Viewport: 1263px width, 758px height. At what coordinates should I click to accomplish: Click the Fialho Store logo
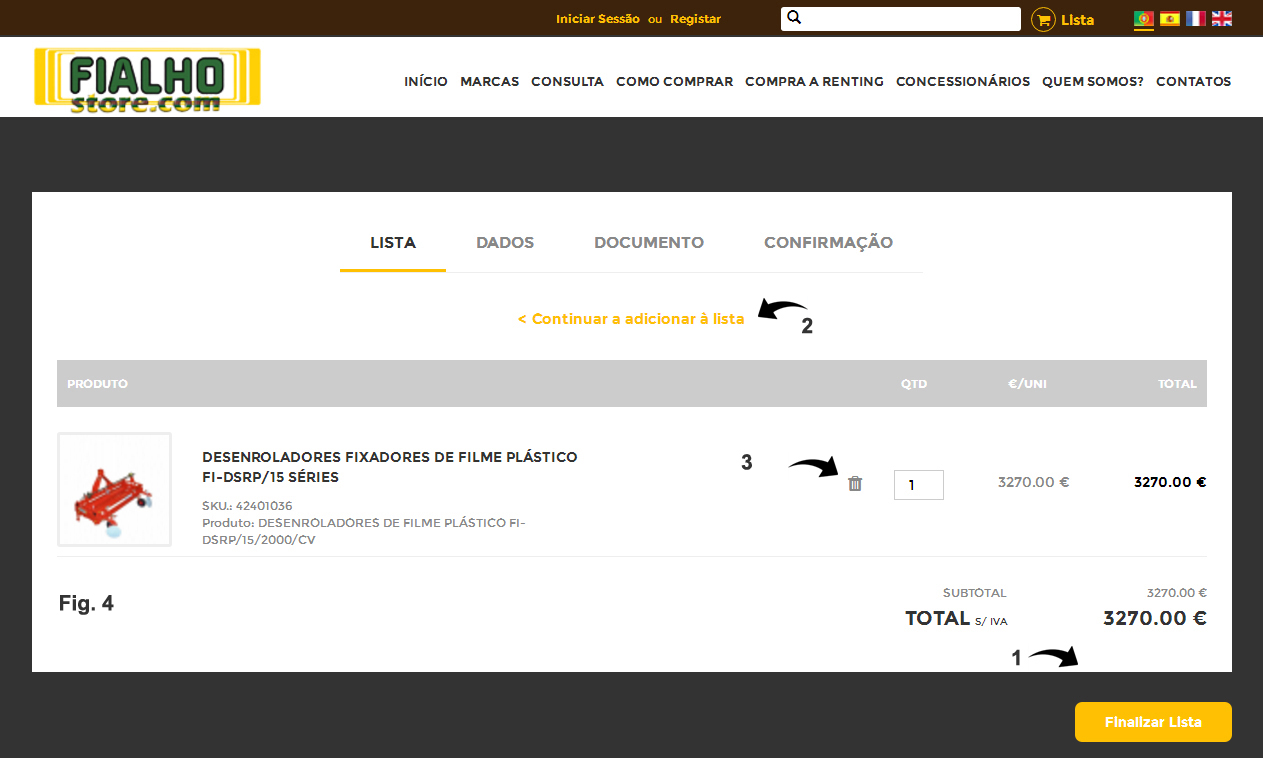click(147, 79)
